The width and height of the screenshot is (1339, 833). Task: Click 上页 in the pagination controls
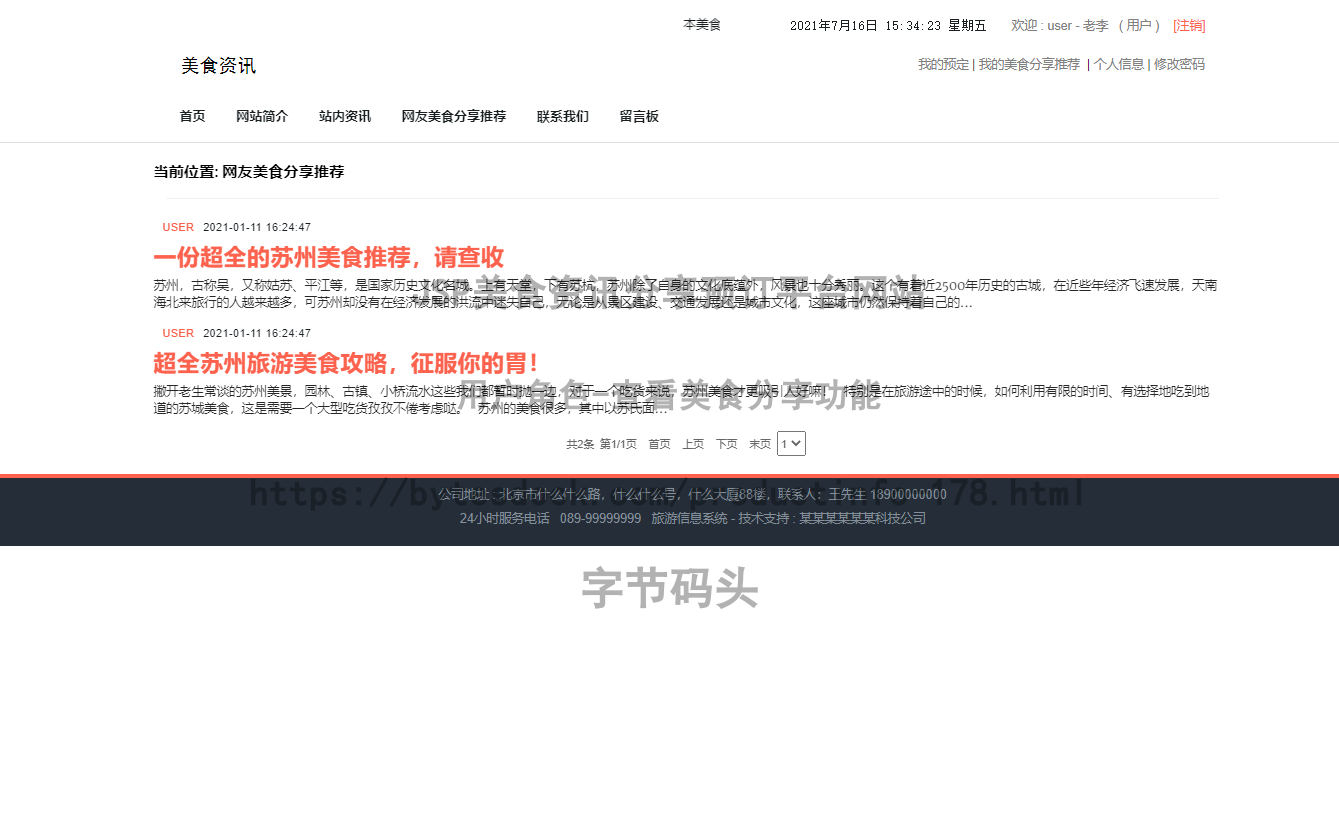(693, 443)
